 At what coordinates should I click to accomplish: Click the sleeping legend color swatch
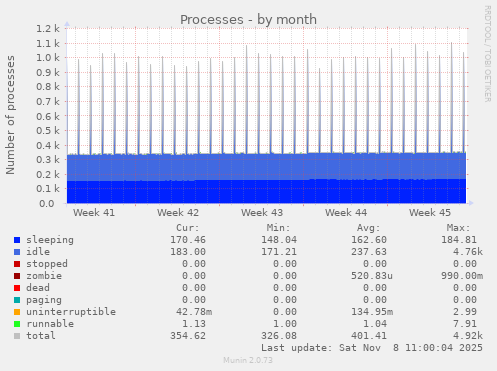pyautogui.click(x=17, y=240)
